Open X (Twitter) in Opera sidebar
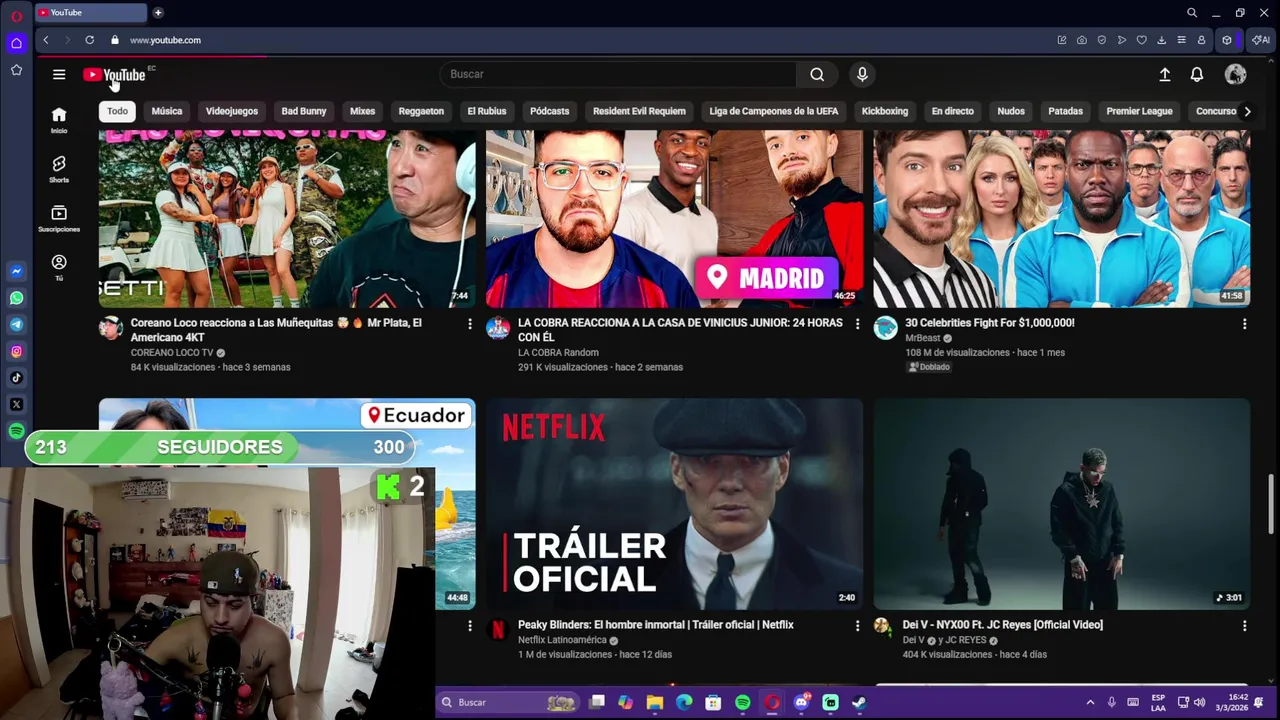This screenshot has height=720, width=1280. 16,405
